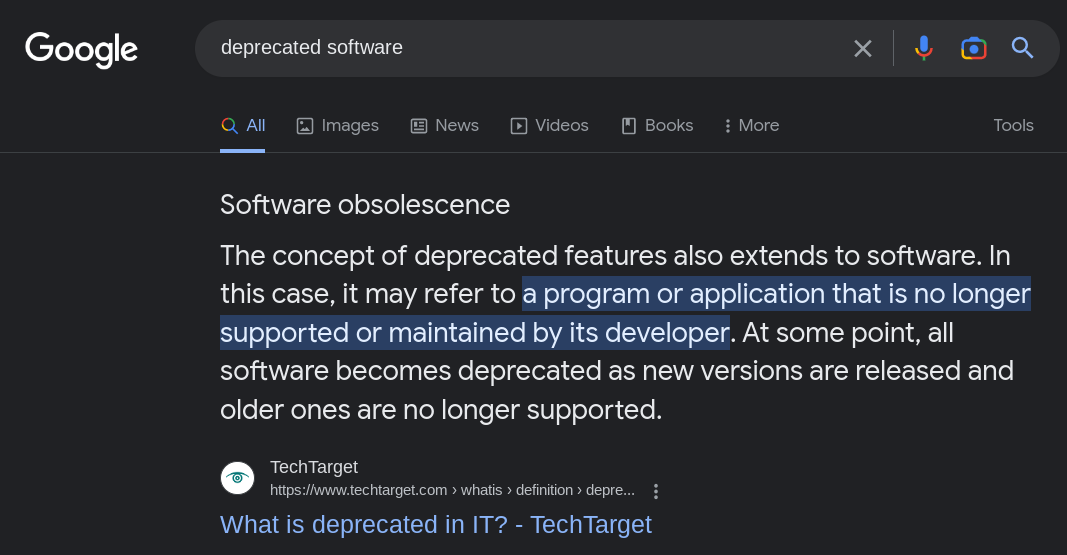Open "What is deprecated in IT? - TechTarget" link
This screenshot has height=555, width=1067.
click(436, 524)
